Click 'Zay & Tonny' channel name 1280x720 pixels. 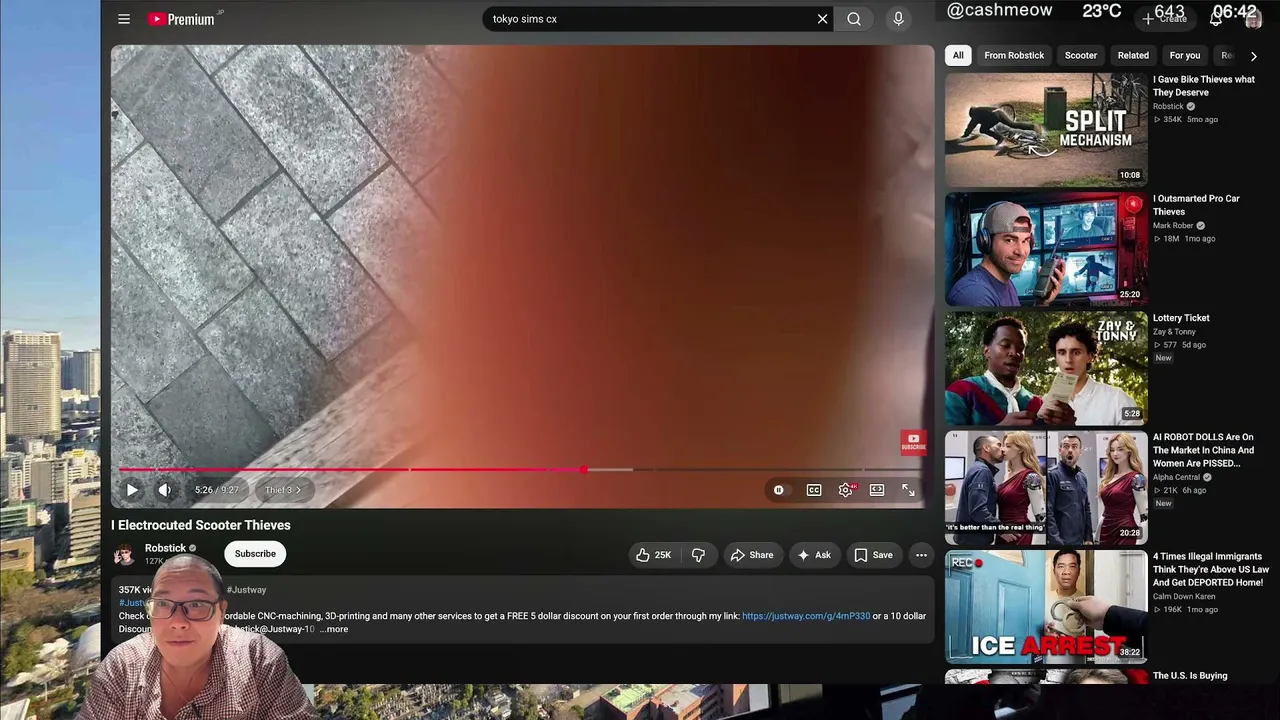pos(1174,332)
